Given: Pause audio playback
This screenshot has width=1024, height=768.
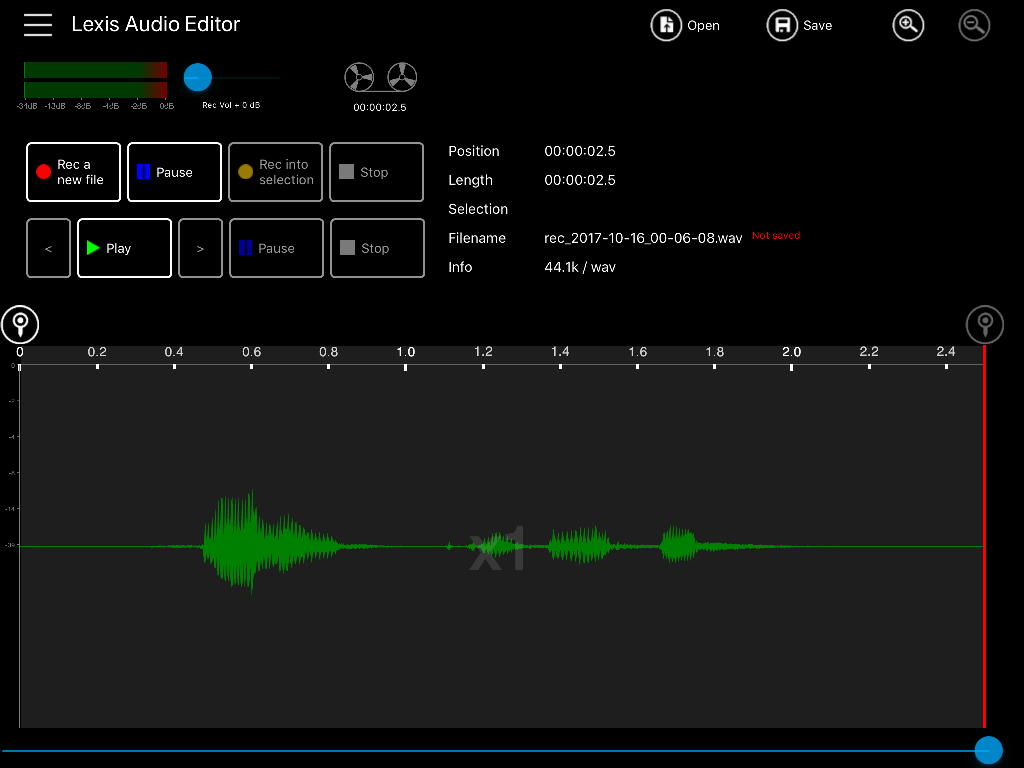Looking at the screenshot, I should pos(276,248).
